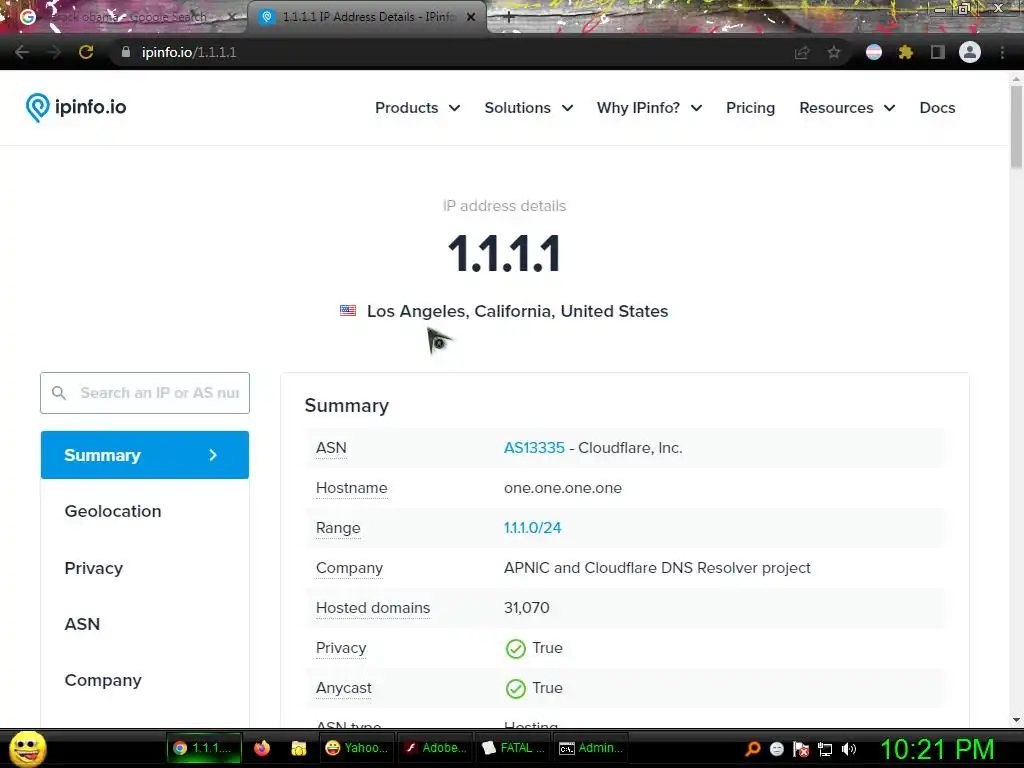Click the Hosted domains label
The height and width of the screenshot is (768, 1024).
pyautogui.click(x=373, y=608)
